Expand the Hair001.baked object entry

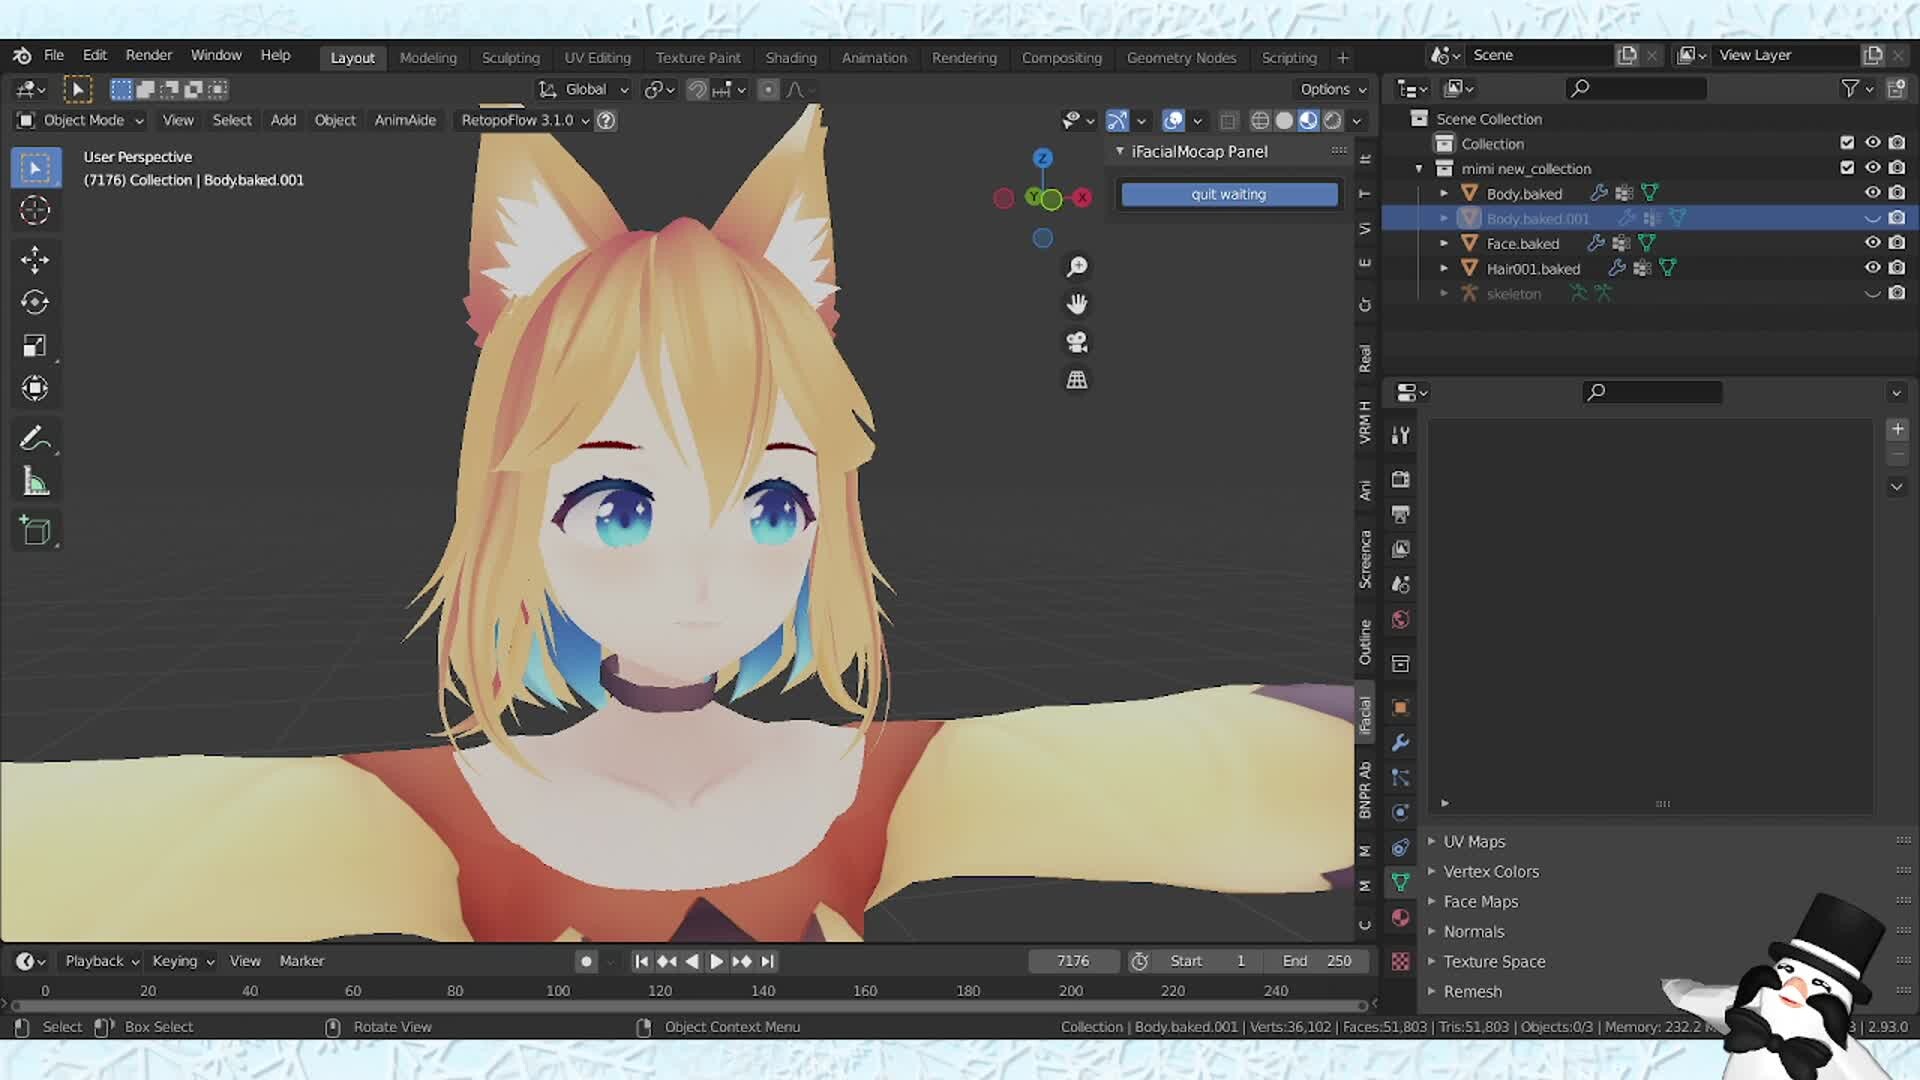coord(1444,268)
